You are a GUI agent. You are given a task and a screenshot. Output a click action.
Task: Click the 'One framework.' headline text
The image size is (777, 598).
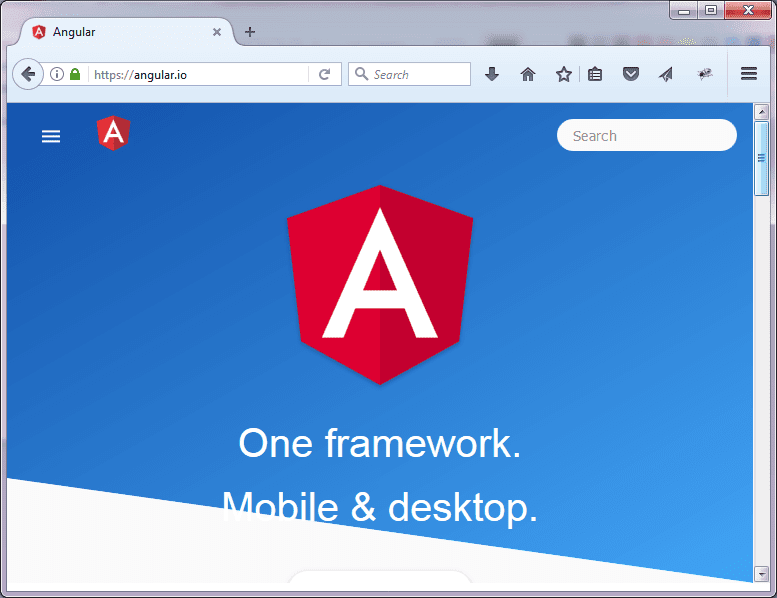point(380,443)
